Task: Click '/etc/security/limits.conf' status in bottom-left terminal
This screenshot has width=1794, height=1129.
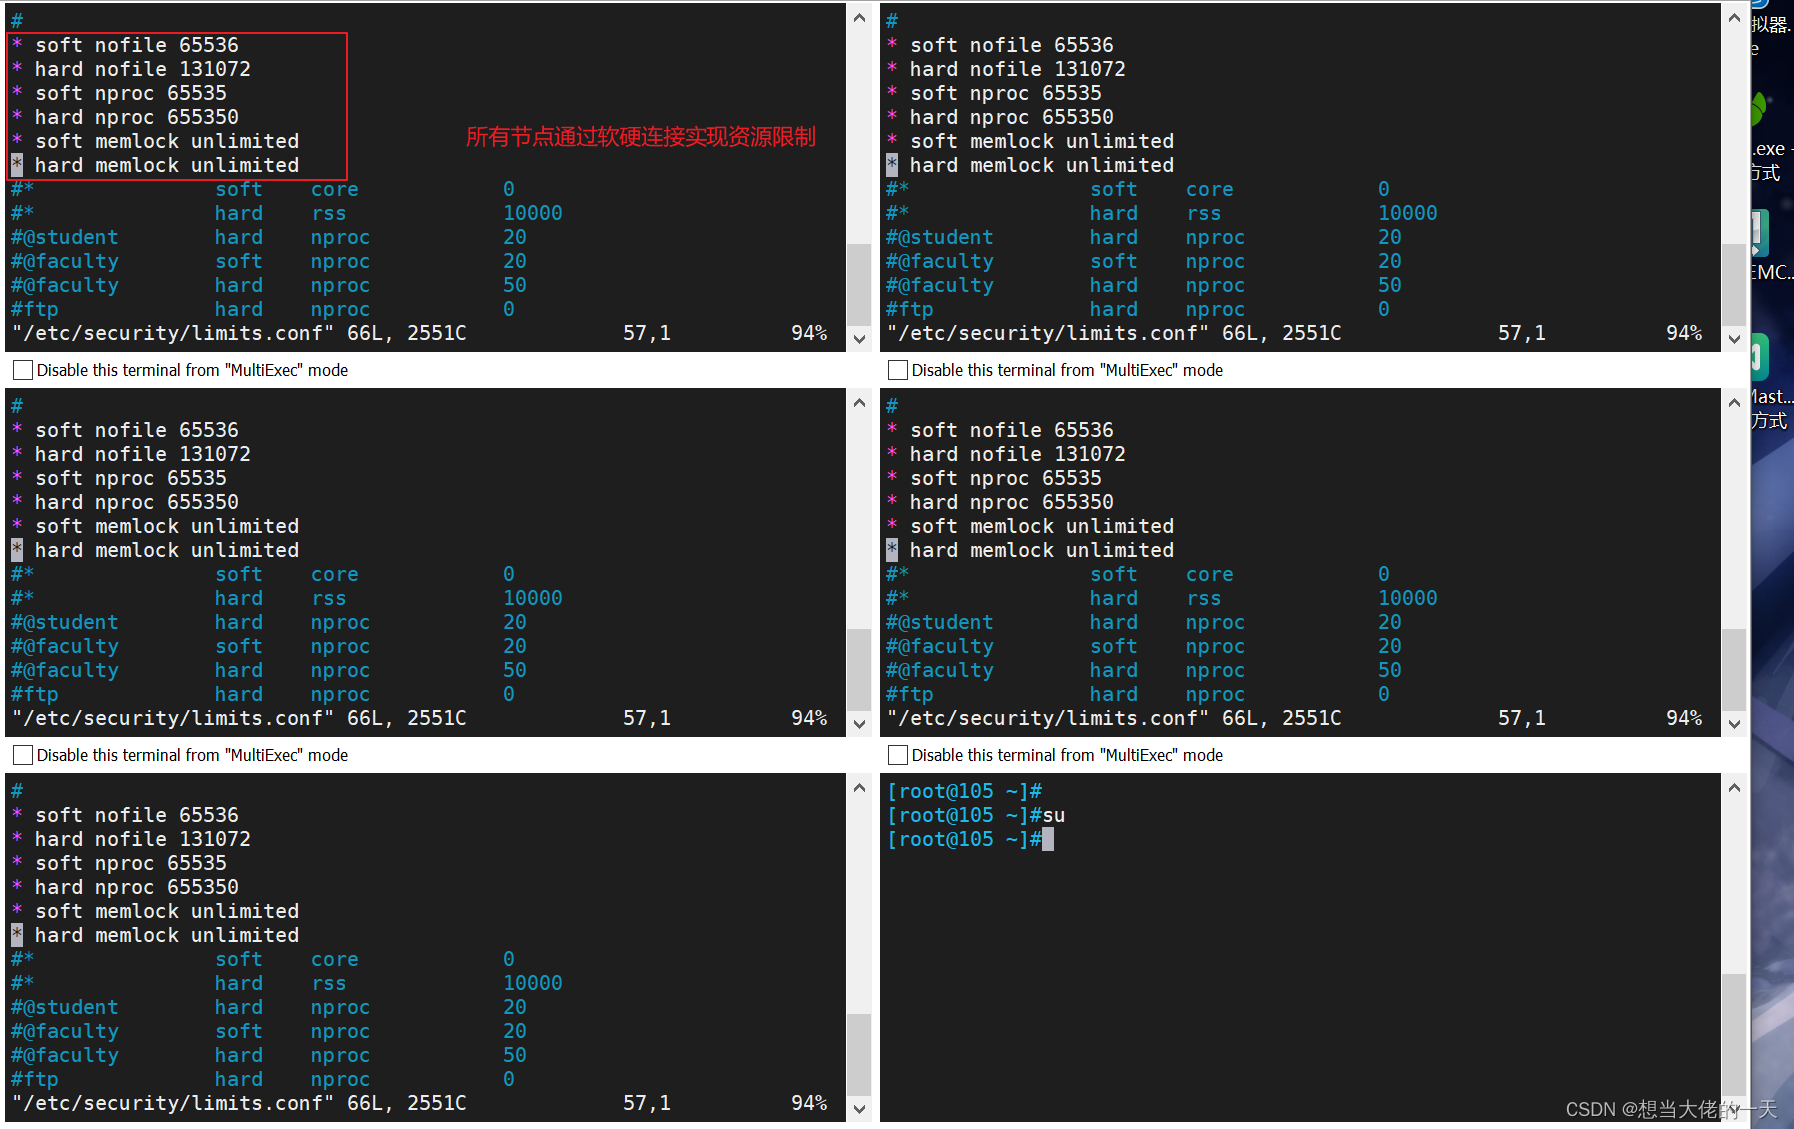Action: [x=172, y=1103]
